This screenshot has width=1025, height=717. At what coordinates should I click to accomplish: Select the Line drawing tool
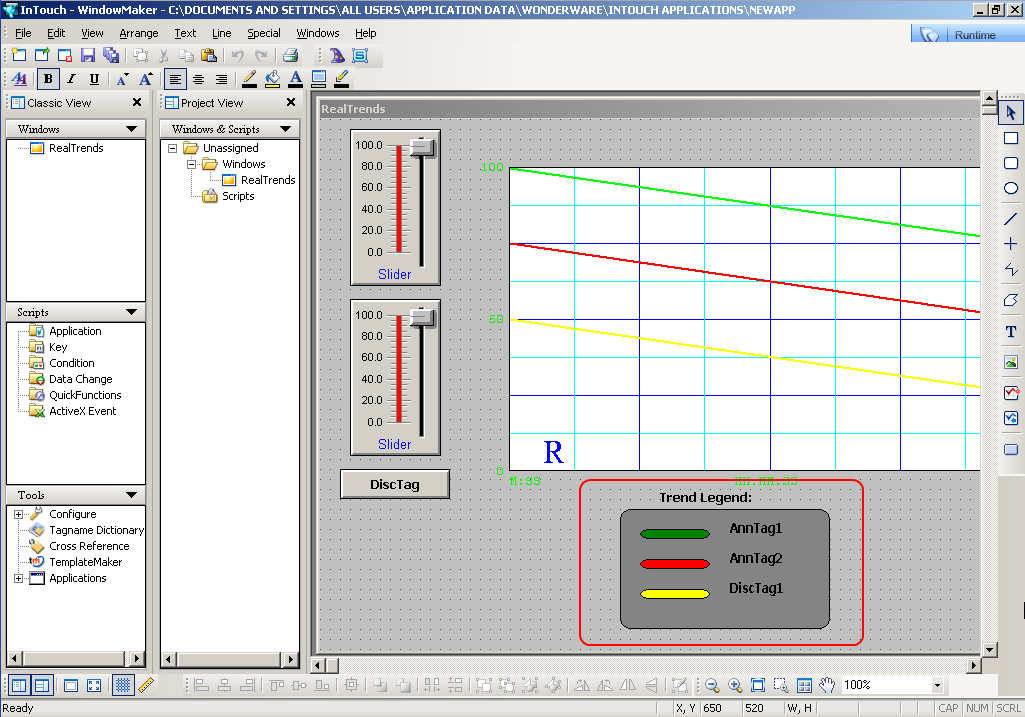click(x=1011, y=219)
